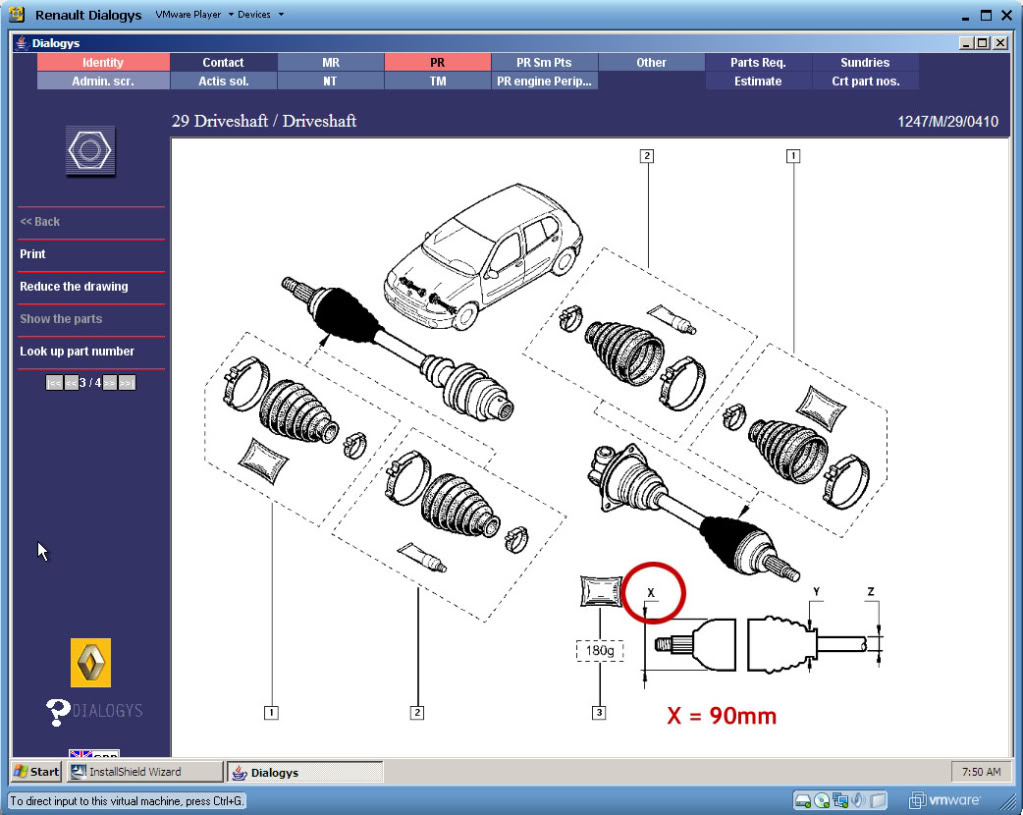The width and height of the screenshot is (1023, 815).
Task: Jump to the first drawing page
Action: 54,383
